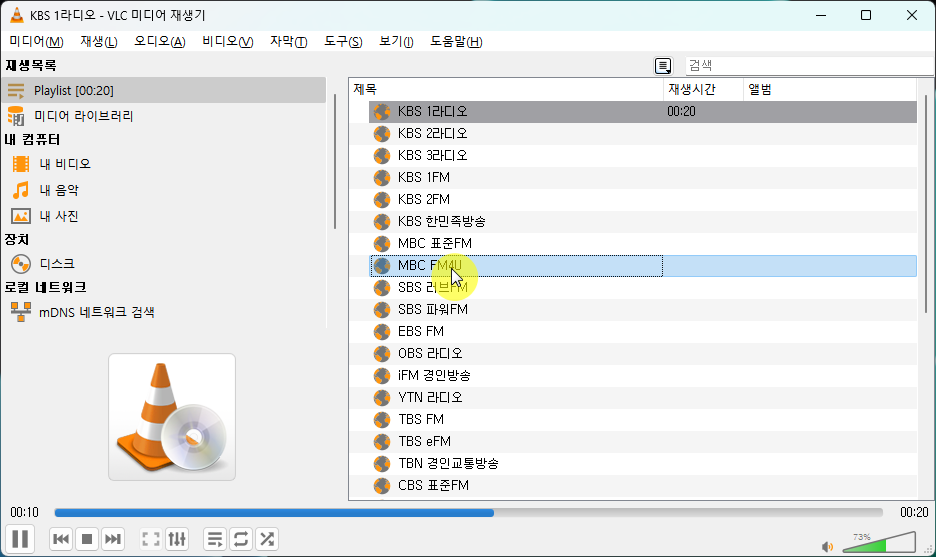This screenshot has height=557, width=936.
Task: Select MBC 표준FM playlist row
Action: click(x=643, y=244)
